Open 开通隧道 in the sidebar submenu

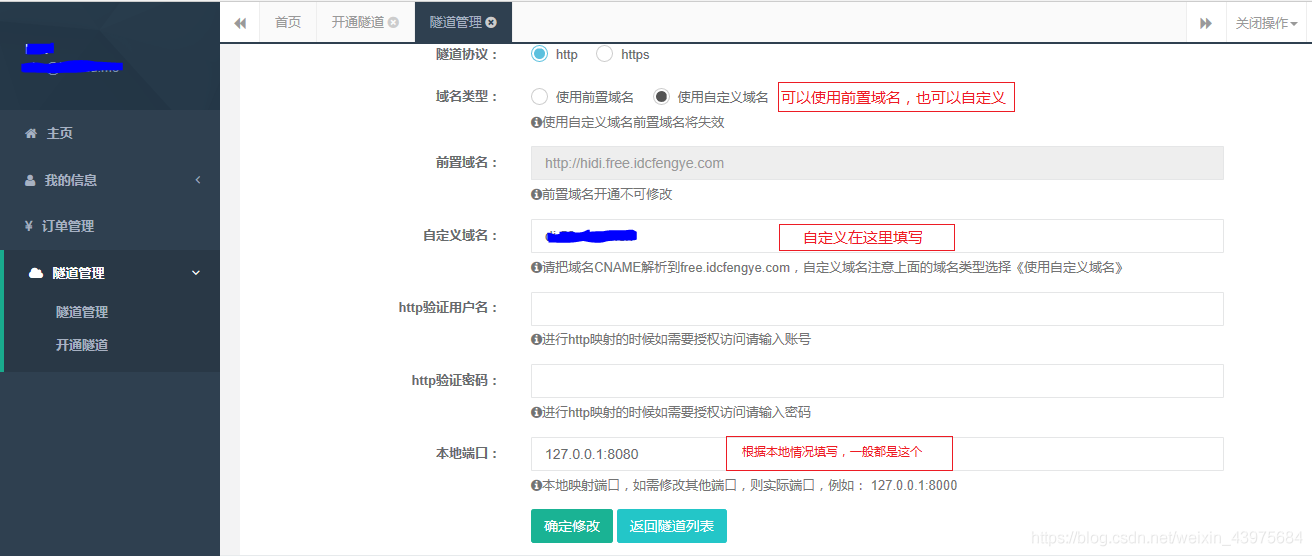[82, 345]
